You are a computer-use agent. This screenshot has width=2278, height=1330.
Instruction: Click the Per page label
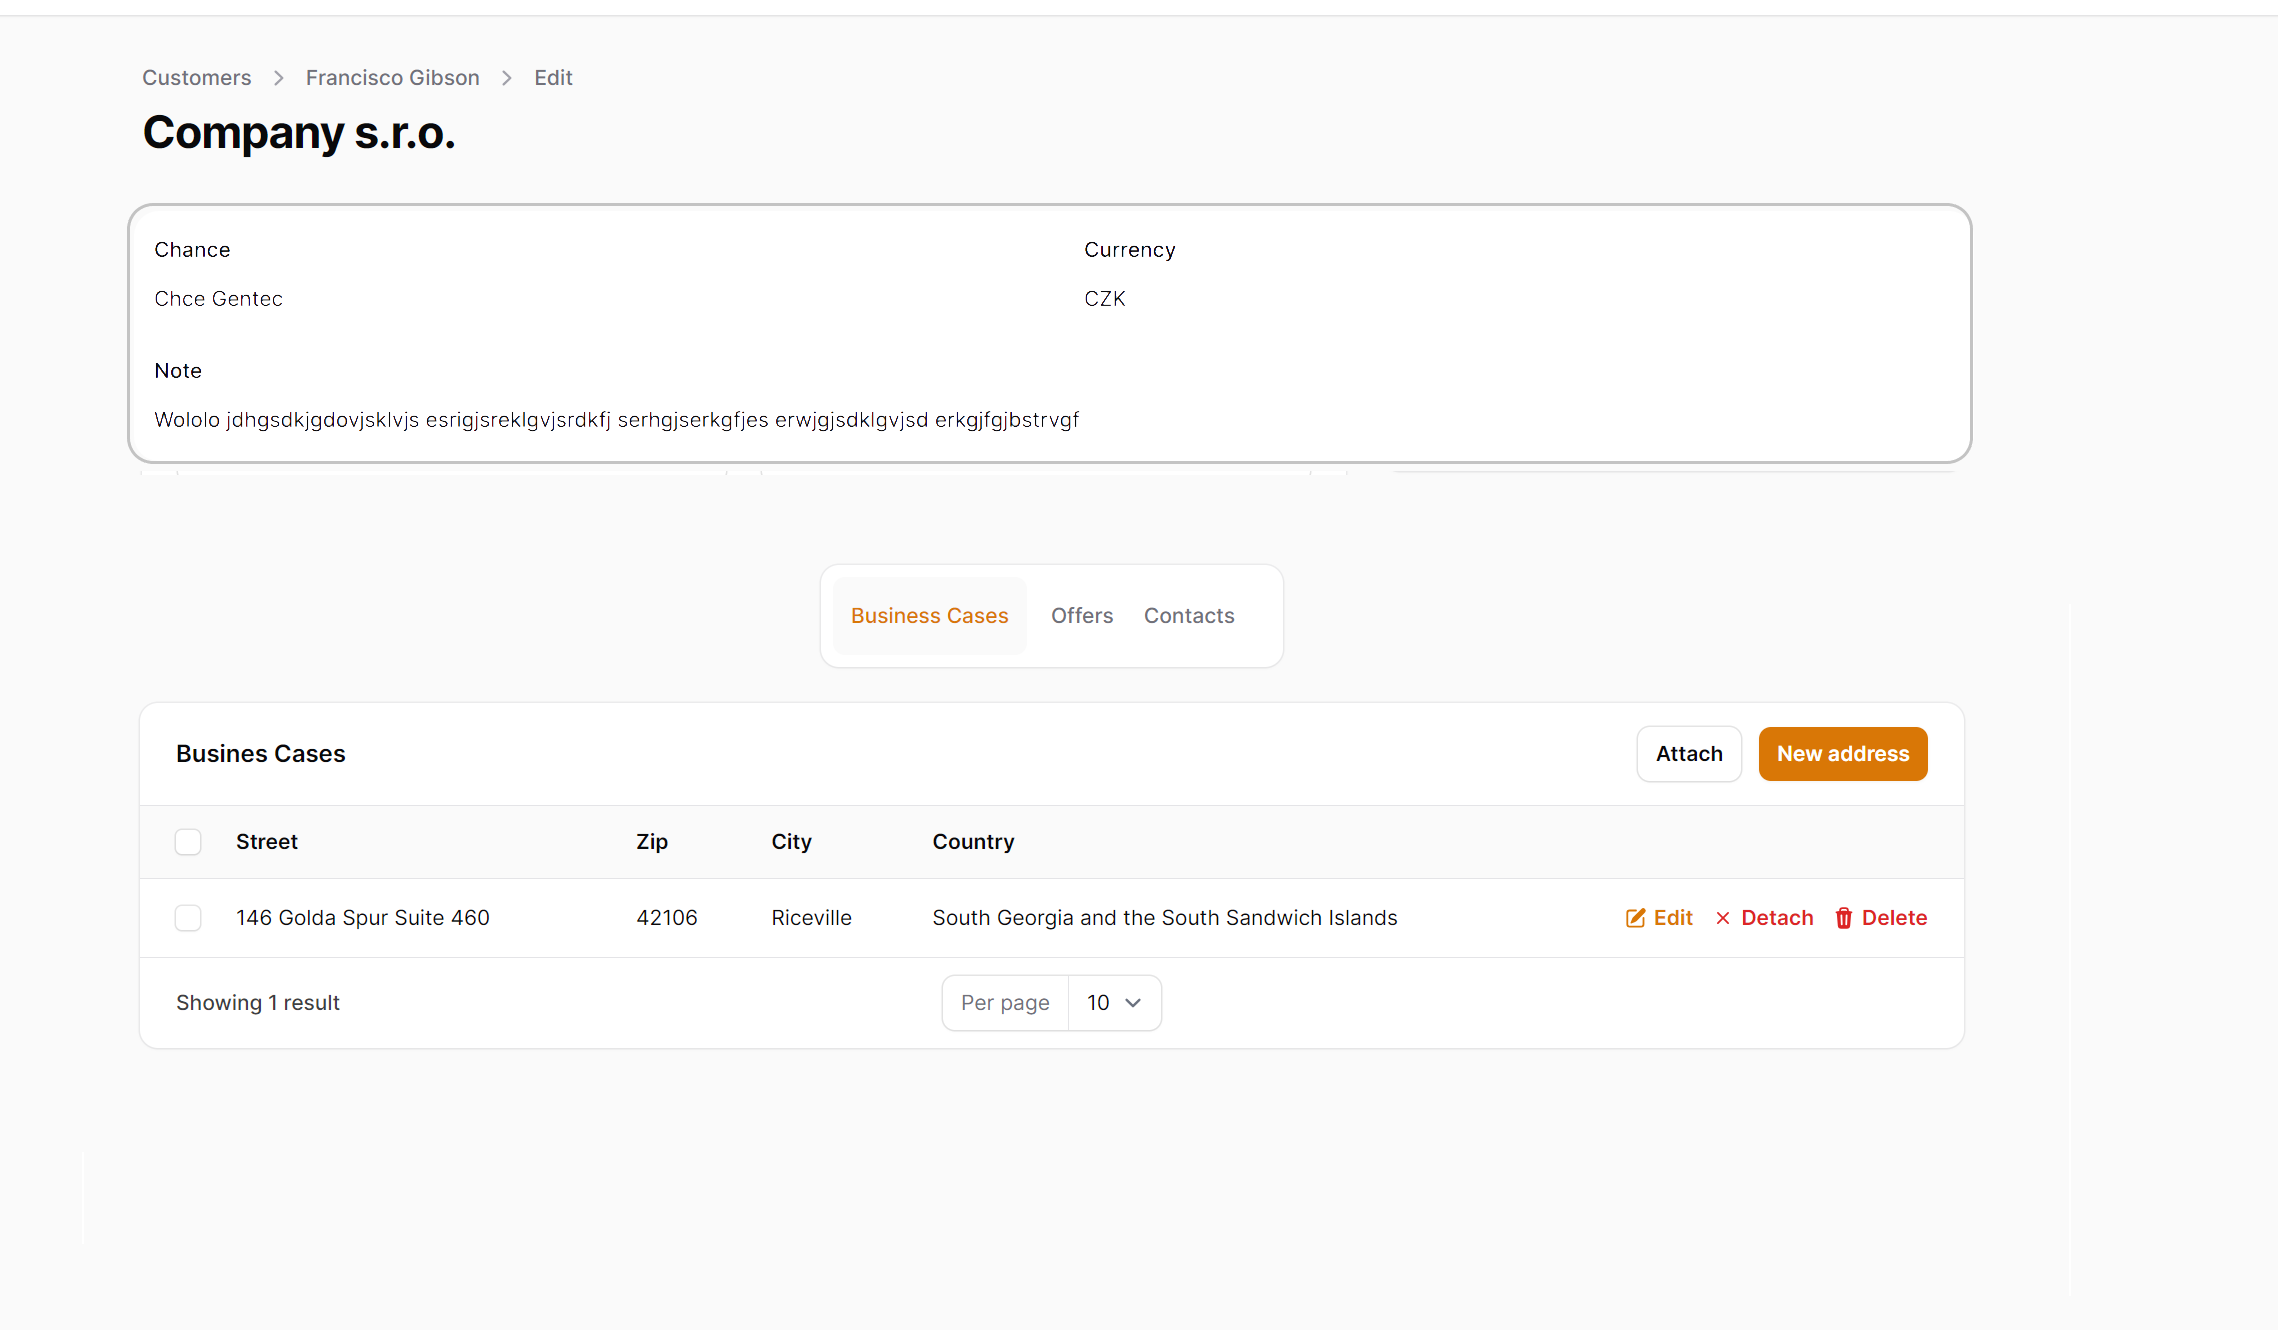1005,1003
